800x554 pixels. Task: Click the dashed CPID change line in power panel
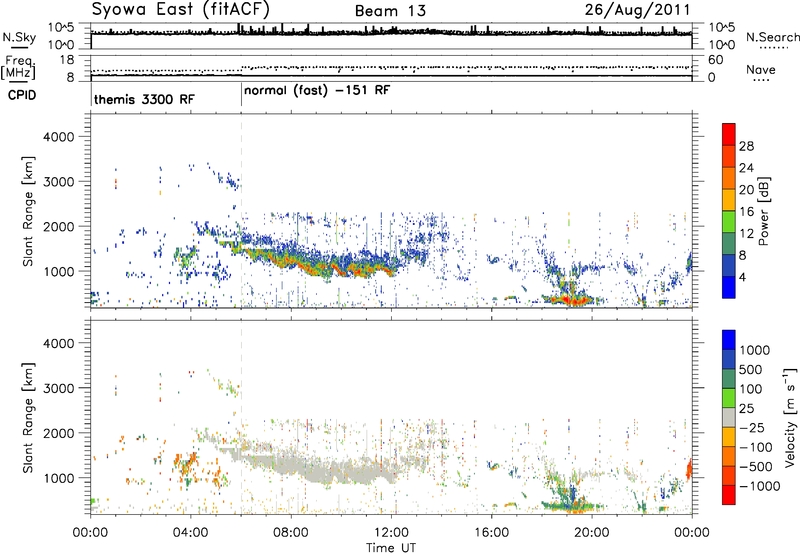point(241,210)
